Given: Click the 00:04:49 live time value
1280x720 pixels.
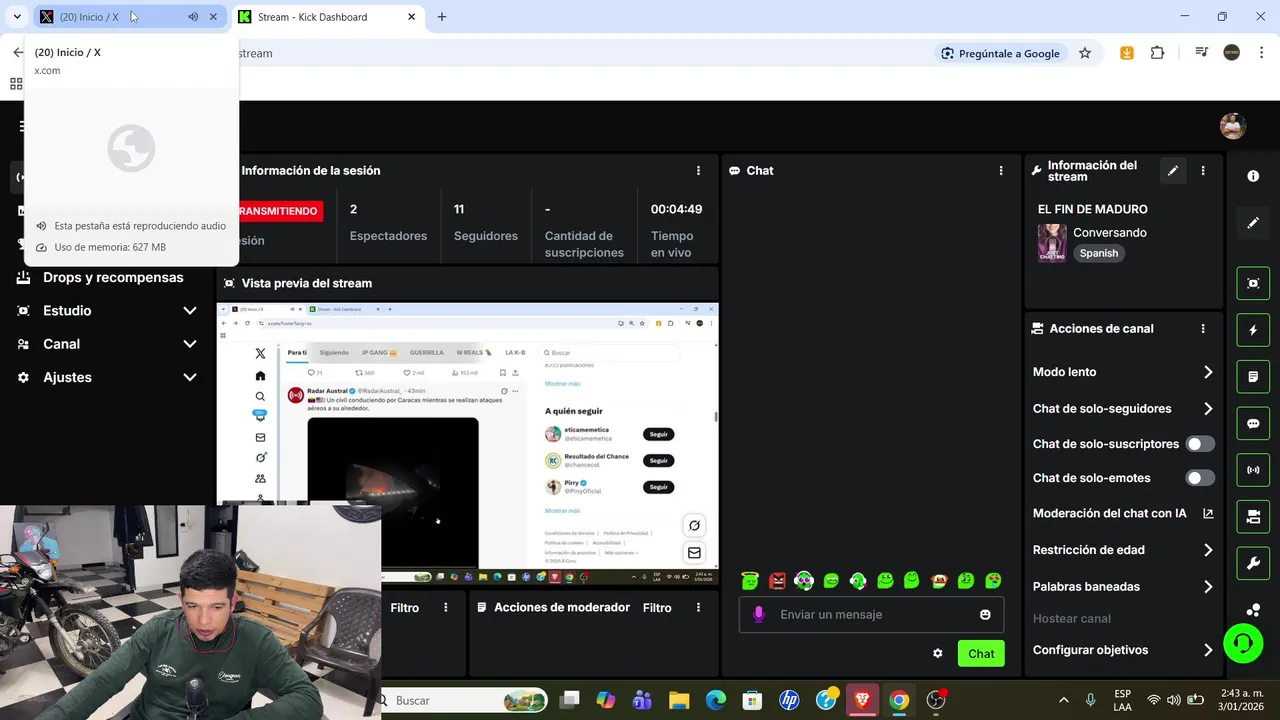Looking at the screenshot, I should click(x=676, y=209).
